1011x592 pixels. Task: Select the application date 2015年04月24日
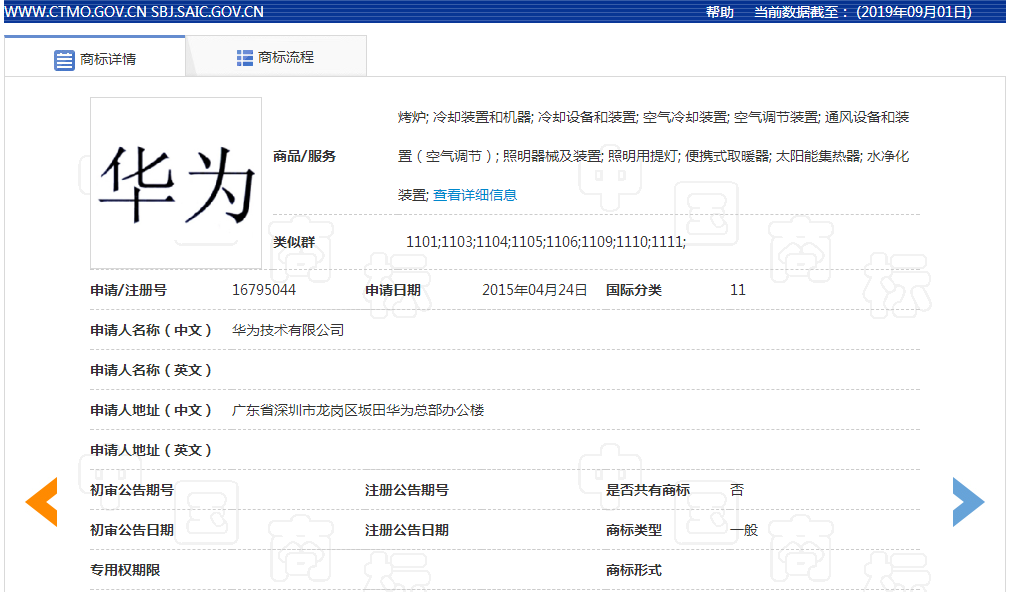[x=535, y=290]
